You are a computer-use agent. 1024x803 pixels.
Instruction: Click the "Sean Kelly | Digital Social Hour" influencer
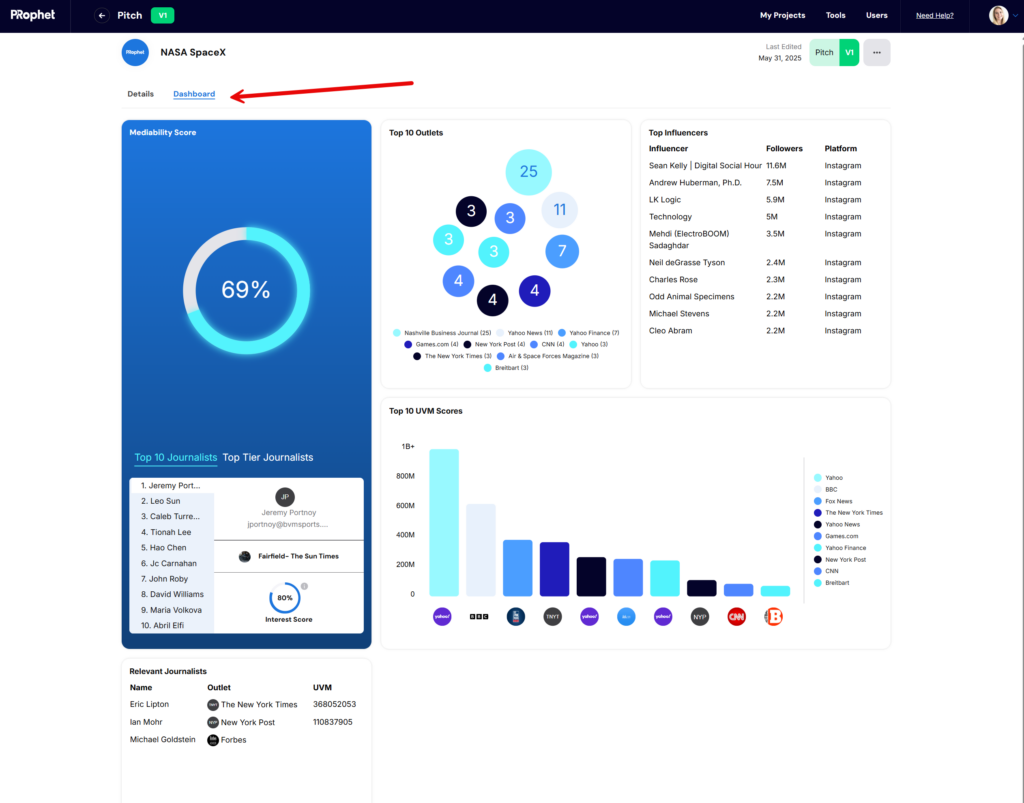(705, 166)
